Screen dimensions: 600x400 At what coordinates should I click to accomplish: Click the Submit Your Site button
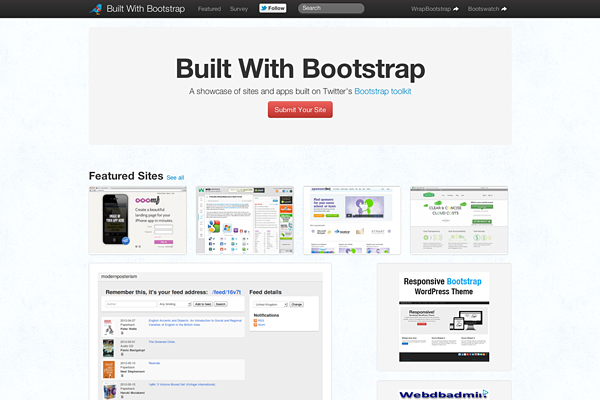click(x=300, y=109)
